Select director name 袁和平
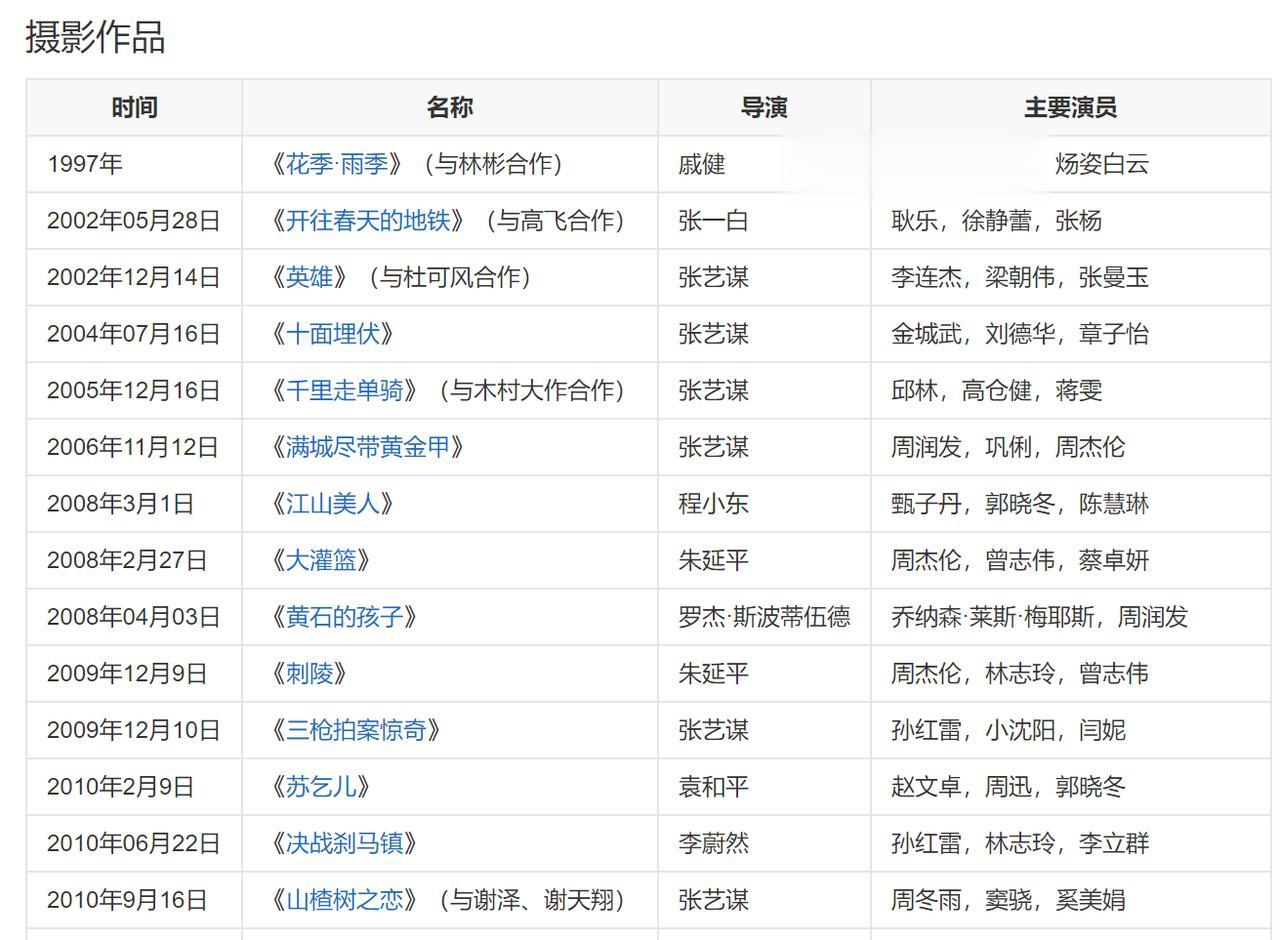The width and height of the screenshot is (1280, 940). 714,787
